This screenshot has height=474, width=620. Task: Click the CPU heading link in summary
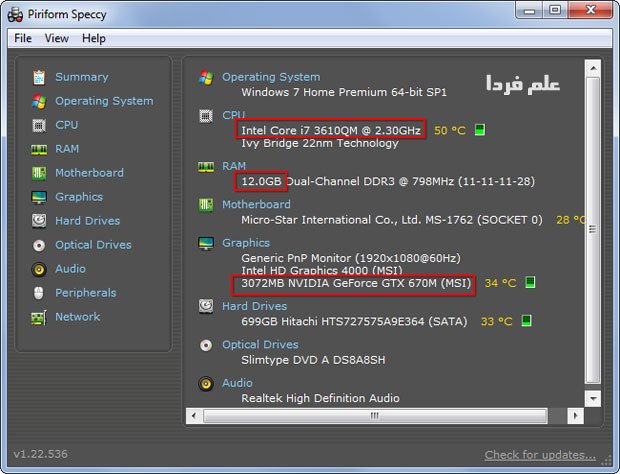click(x=234, y=115)
